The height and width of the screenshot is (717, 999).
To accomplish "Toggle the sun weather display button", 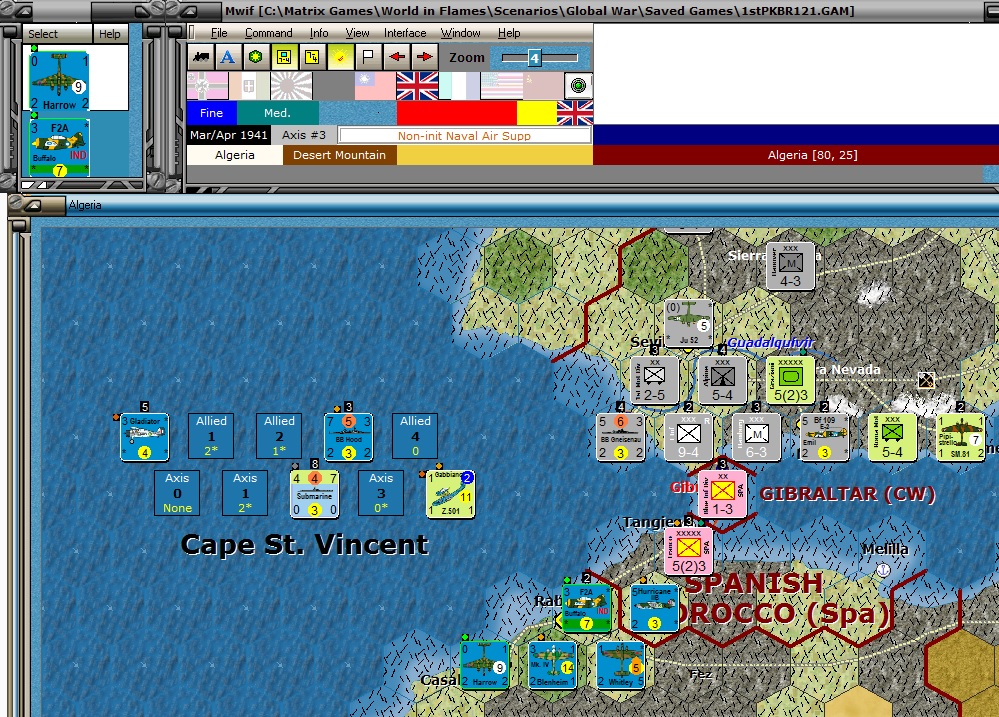I will pos(340,57).
